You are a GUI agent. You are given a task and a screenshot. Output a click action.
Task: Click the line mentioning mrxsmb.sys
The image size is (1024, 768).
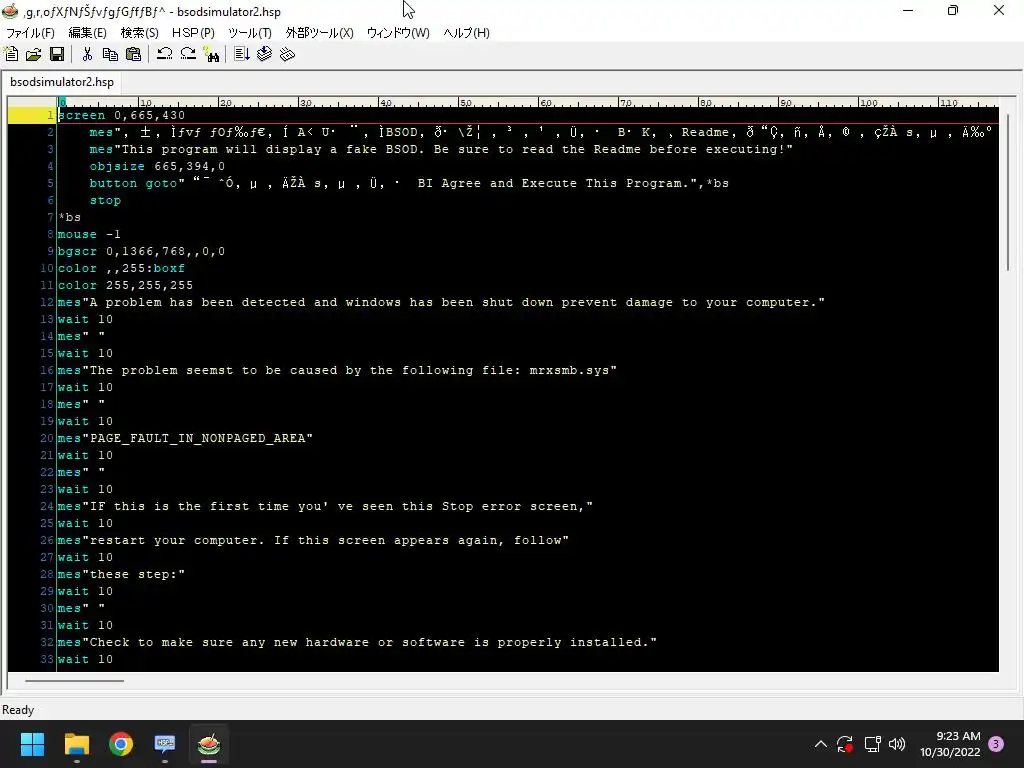point(337,370)
